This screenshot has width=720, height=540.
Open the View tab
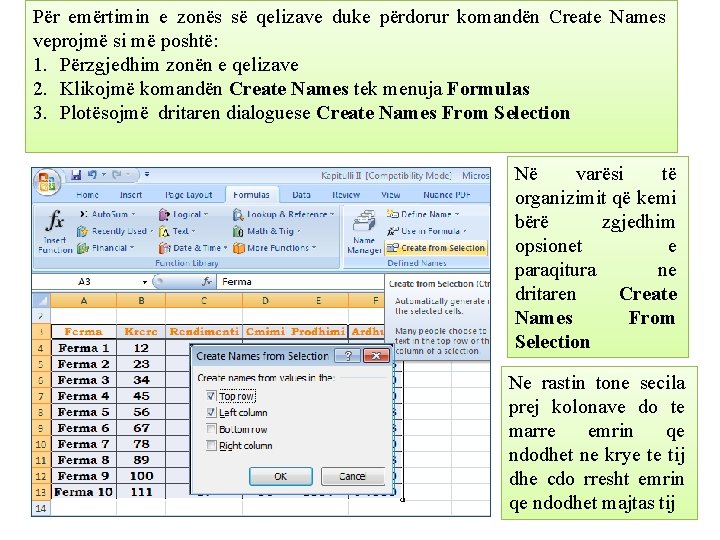click(x=391, y=195)
